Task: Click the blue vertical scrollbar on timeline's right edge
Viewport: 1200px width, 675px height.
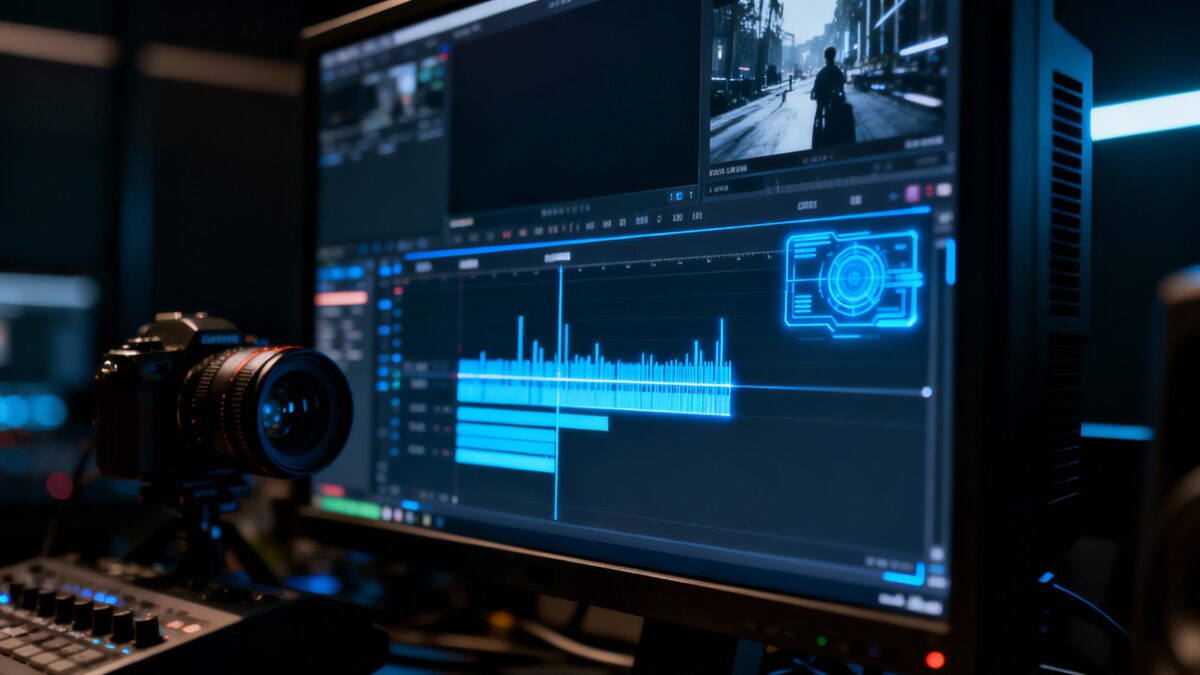Action: click(x=949, y=262)
